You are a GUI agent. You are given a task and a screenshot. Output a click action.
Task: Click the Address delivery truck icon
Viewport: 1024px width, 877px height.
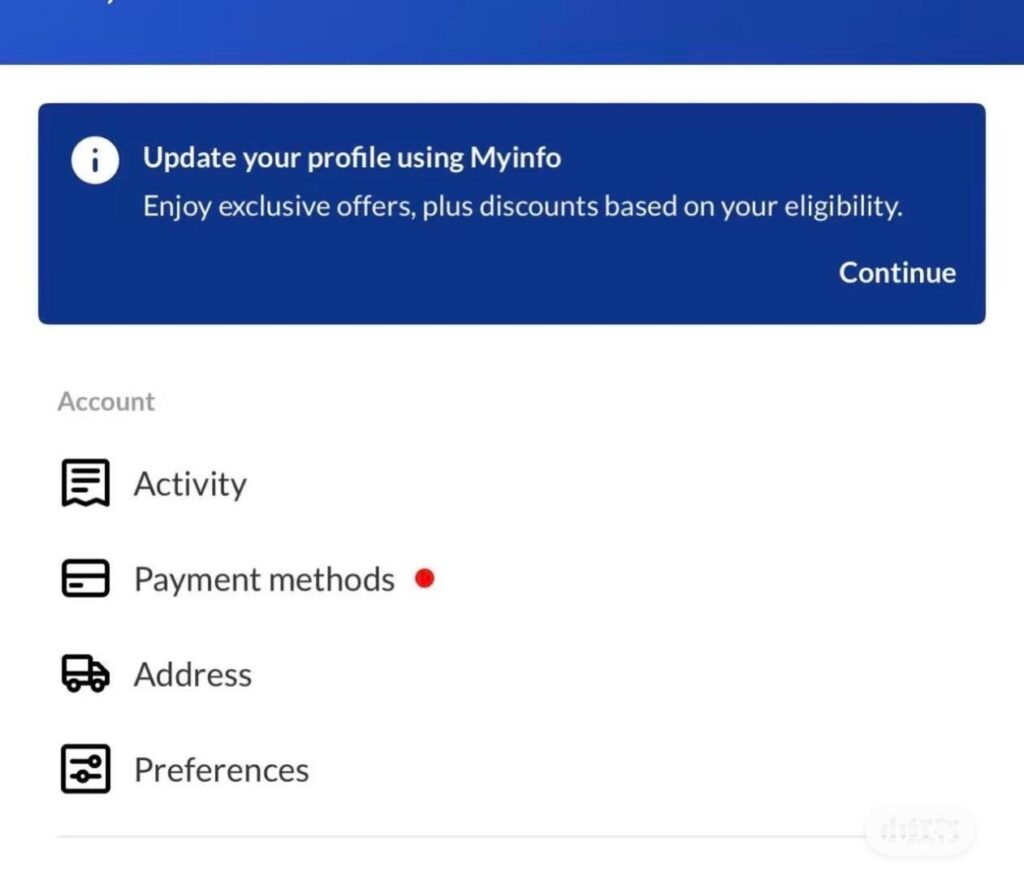coord(85,675)
